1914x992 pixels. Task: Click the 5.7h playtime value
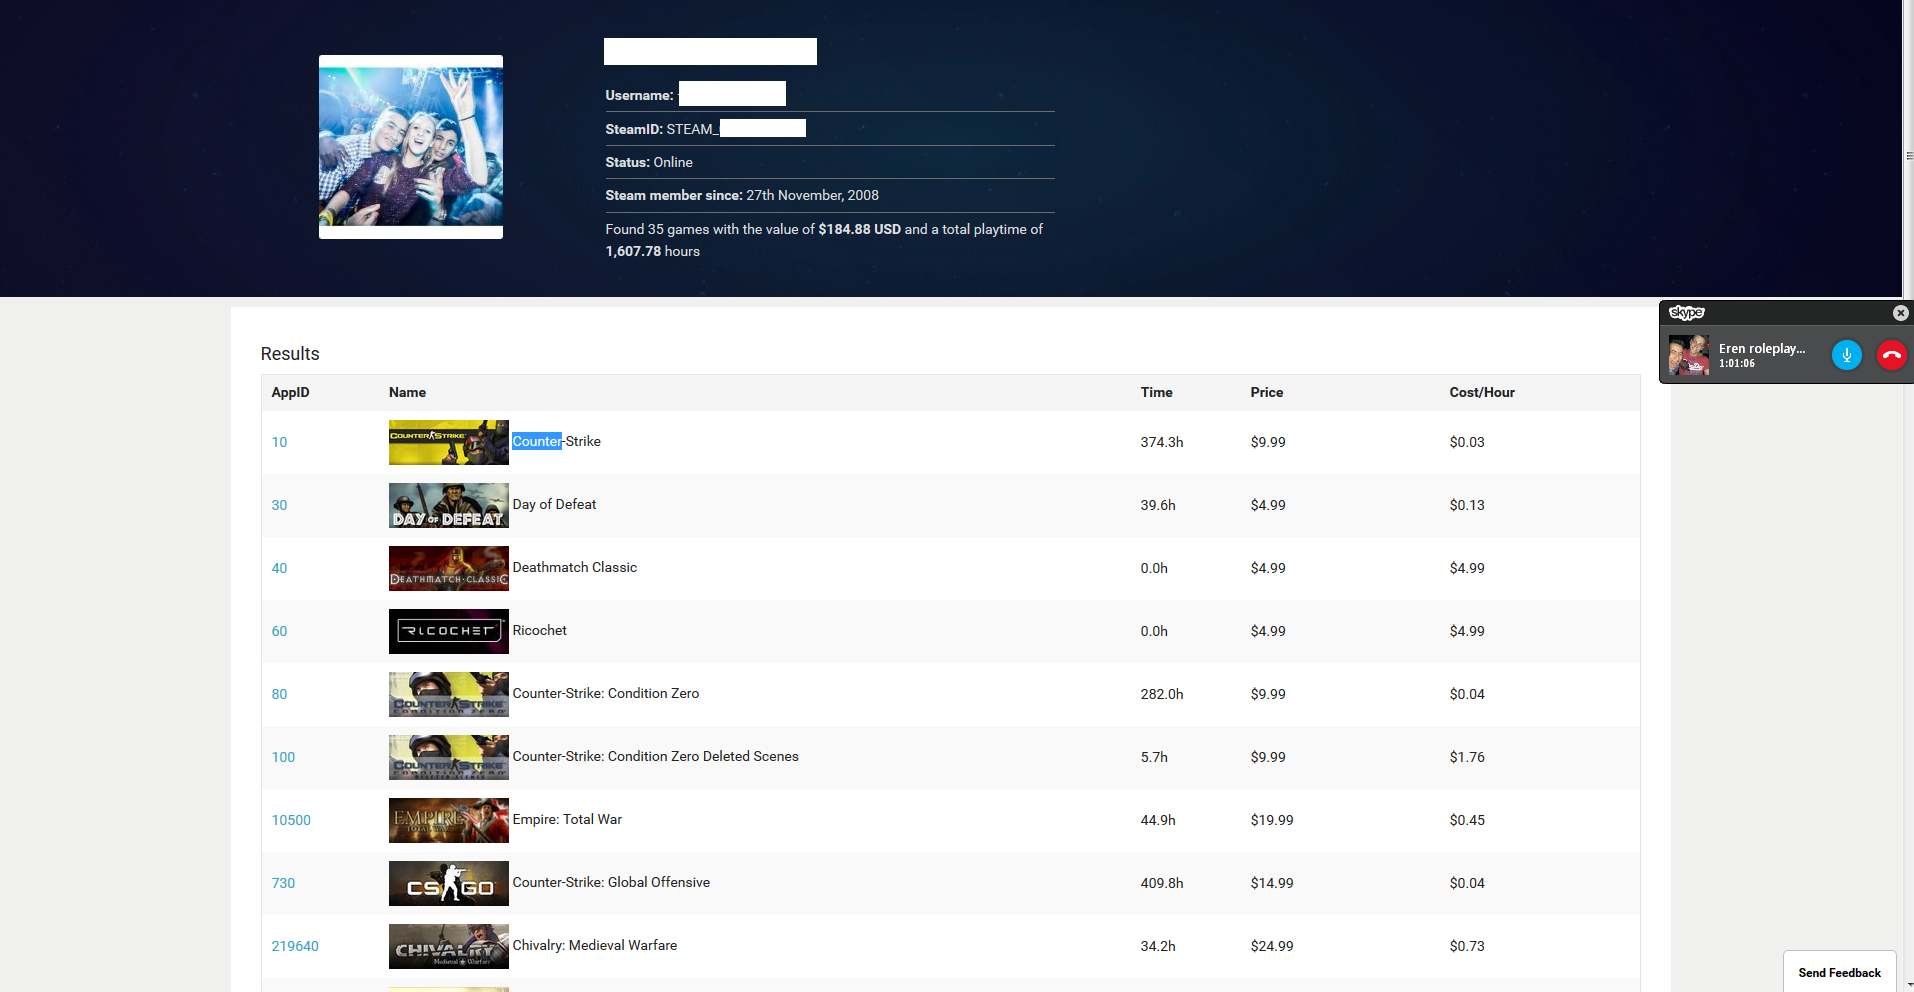click(1154, 757)
